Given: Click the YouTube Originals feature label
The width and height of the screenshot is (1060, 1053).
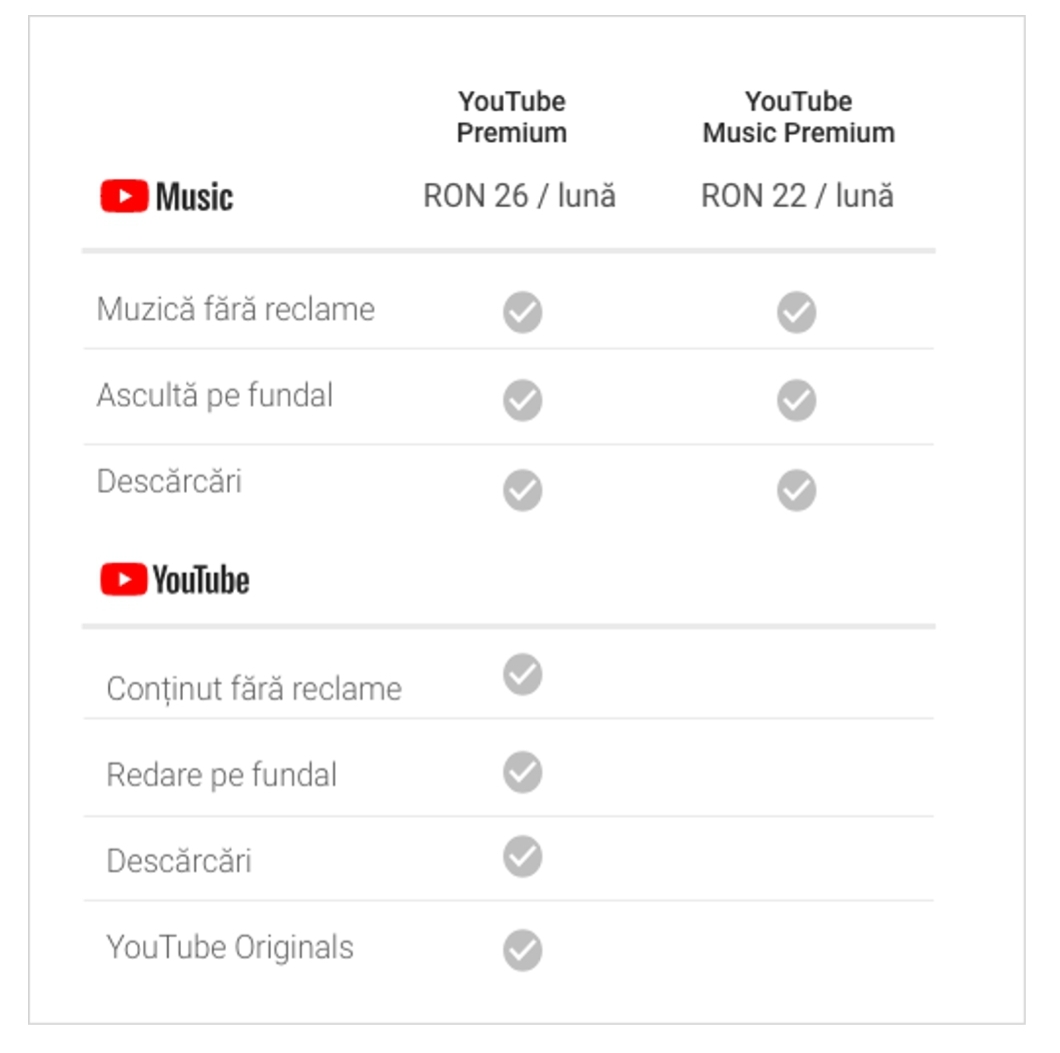Looking at the screenshot, I should click(x=230, y=948).
